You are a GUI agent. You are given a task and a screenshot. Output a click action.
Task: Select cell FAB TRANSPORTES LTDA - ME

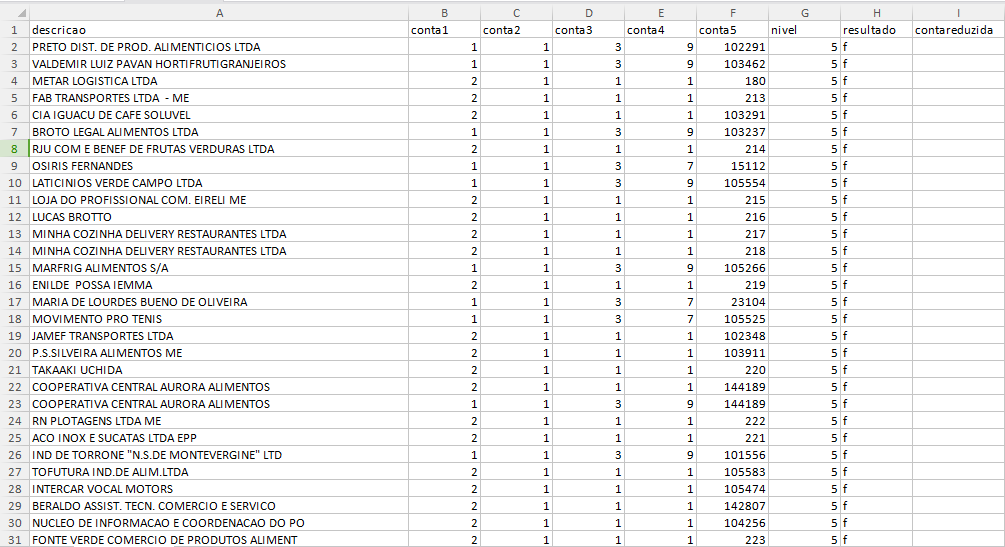coord(219,98)
